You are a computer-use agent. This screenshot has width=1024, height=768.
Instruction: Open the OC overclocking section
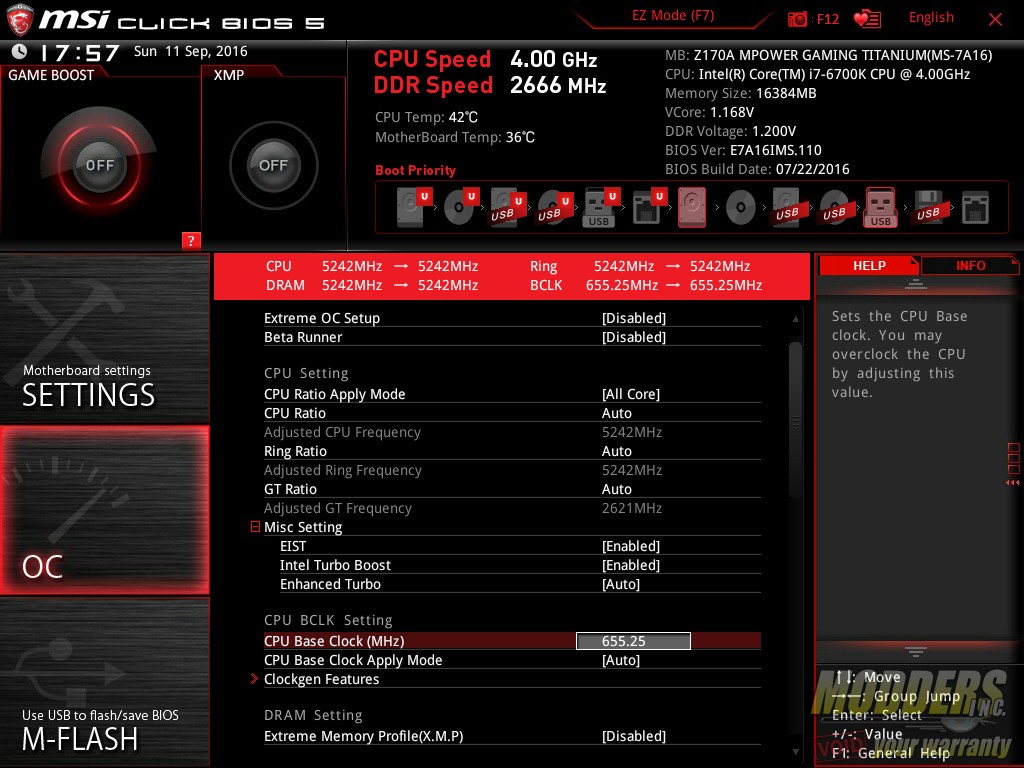click(x=104, y=510)
